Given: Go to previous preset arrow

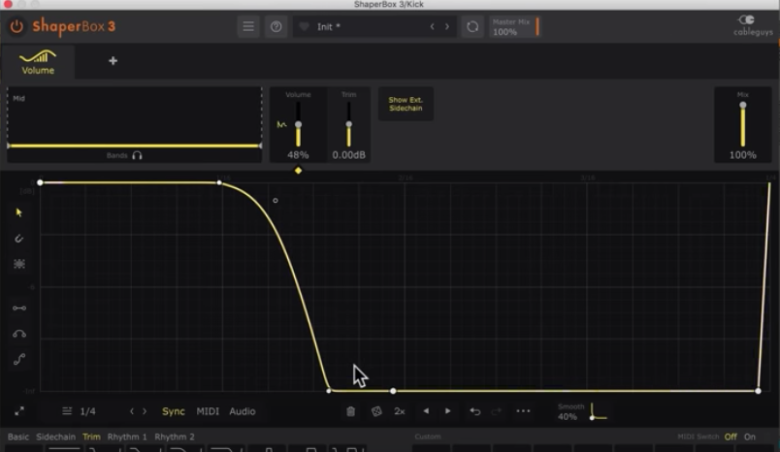Looking at the screenshot, I should click(x=432, y=26).
